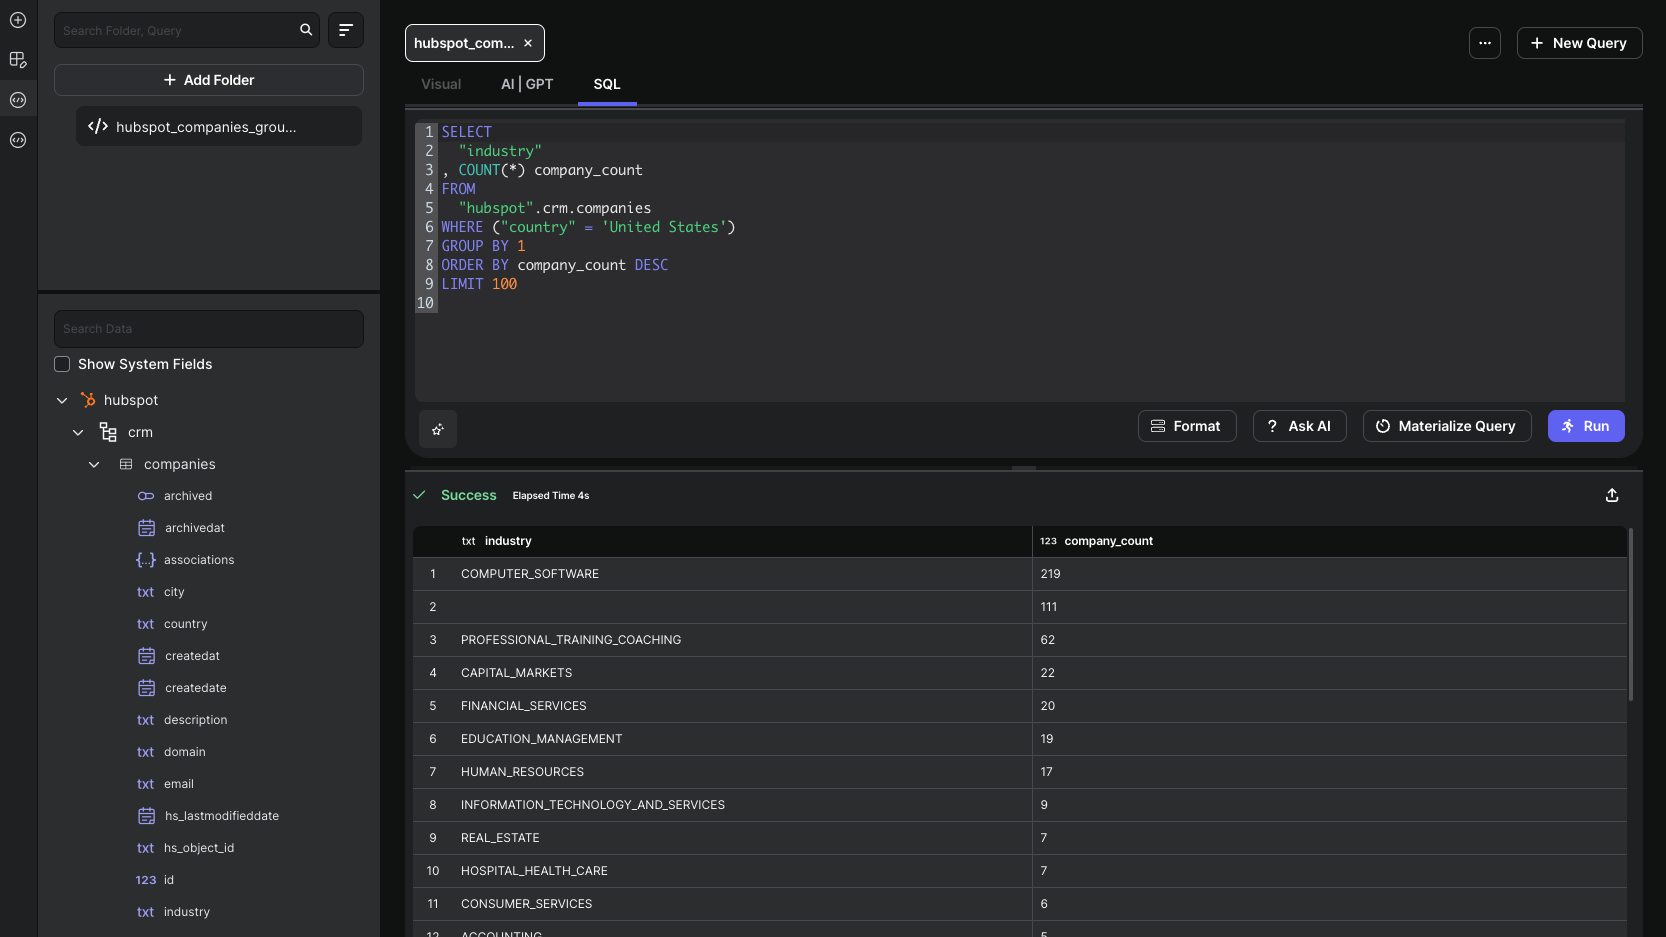Enable the Show System Fields checkbox
This screenshot has width=1666, height=937.
pyautogui.click(x=62, y=364)
